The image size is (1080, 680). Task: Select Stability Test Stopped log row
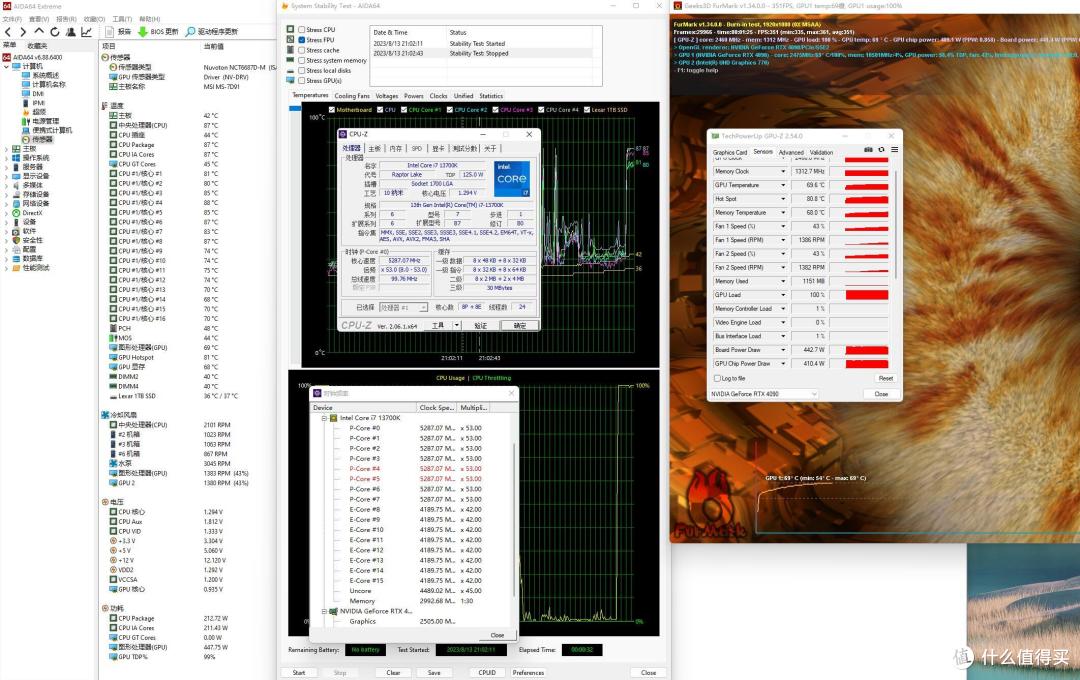coord(483,53)
